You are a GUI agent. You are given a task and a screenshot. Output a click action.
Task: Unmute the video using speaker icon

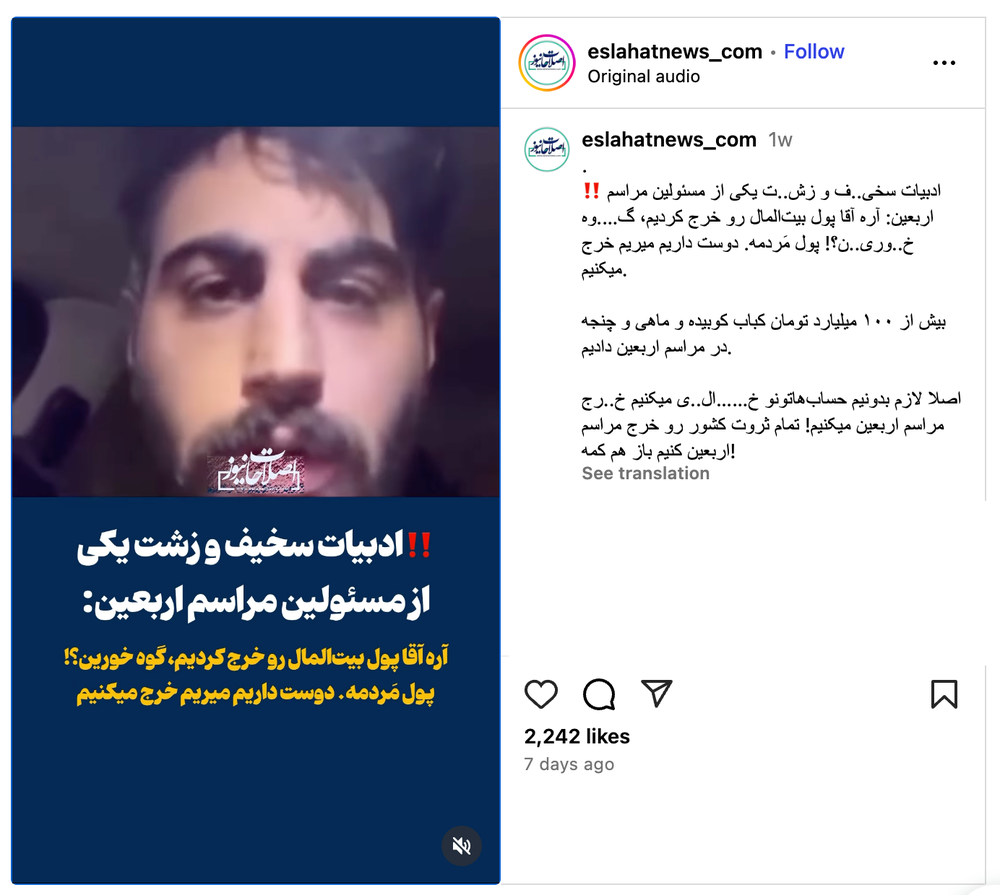click(462, 846)
